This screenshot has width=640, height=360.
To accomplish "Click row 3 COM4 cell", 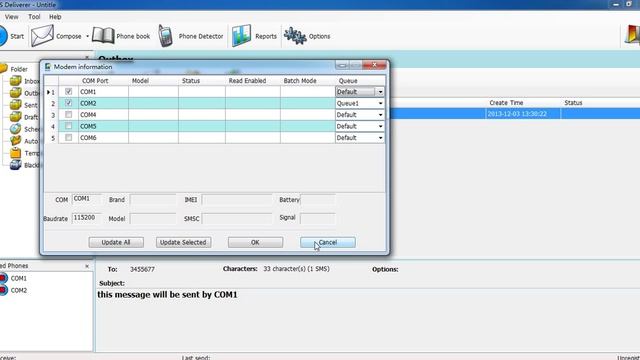I will [104, 115].
